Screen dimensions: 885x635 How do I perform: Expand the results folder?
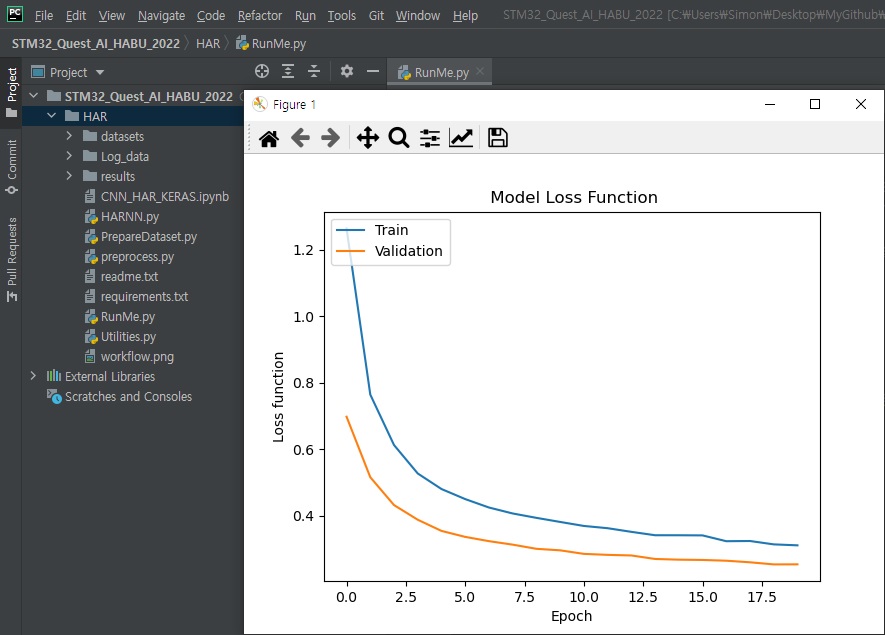click(x=69, y=176)
